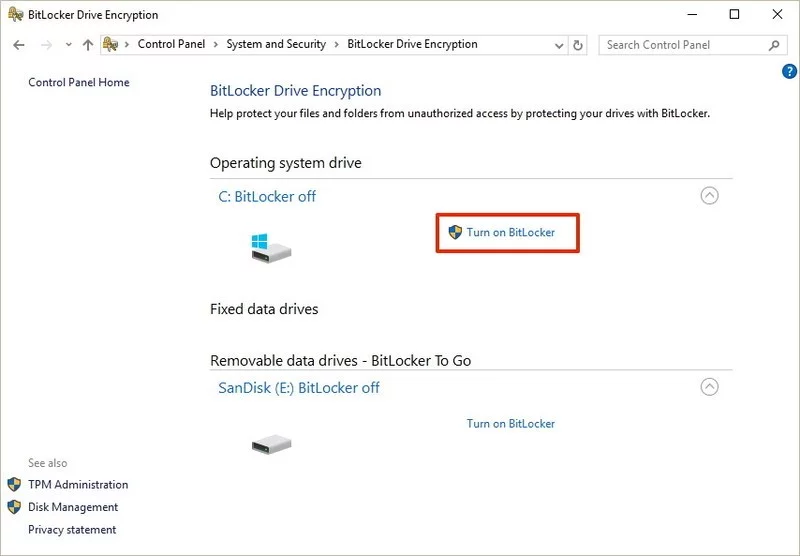Open Control Panel Home
Screen dimensions: 800x556
(79, 82)
